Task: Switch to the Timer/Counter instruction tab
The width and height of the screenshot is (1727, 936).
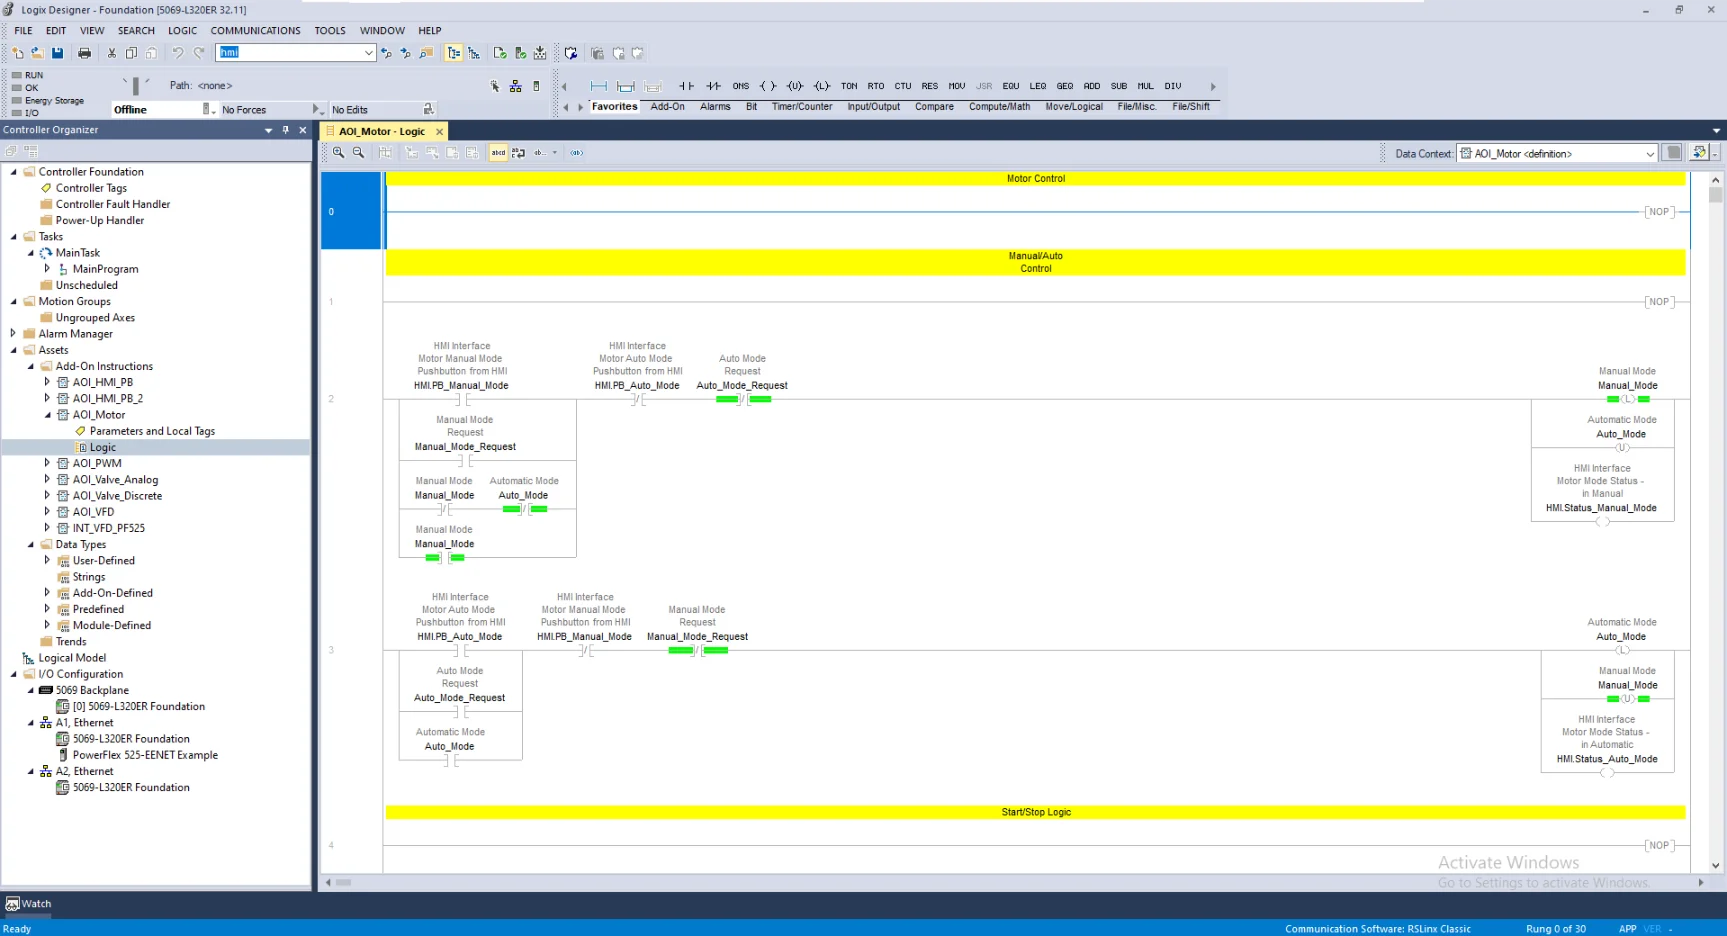Action: coord(801,106)
